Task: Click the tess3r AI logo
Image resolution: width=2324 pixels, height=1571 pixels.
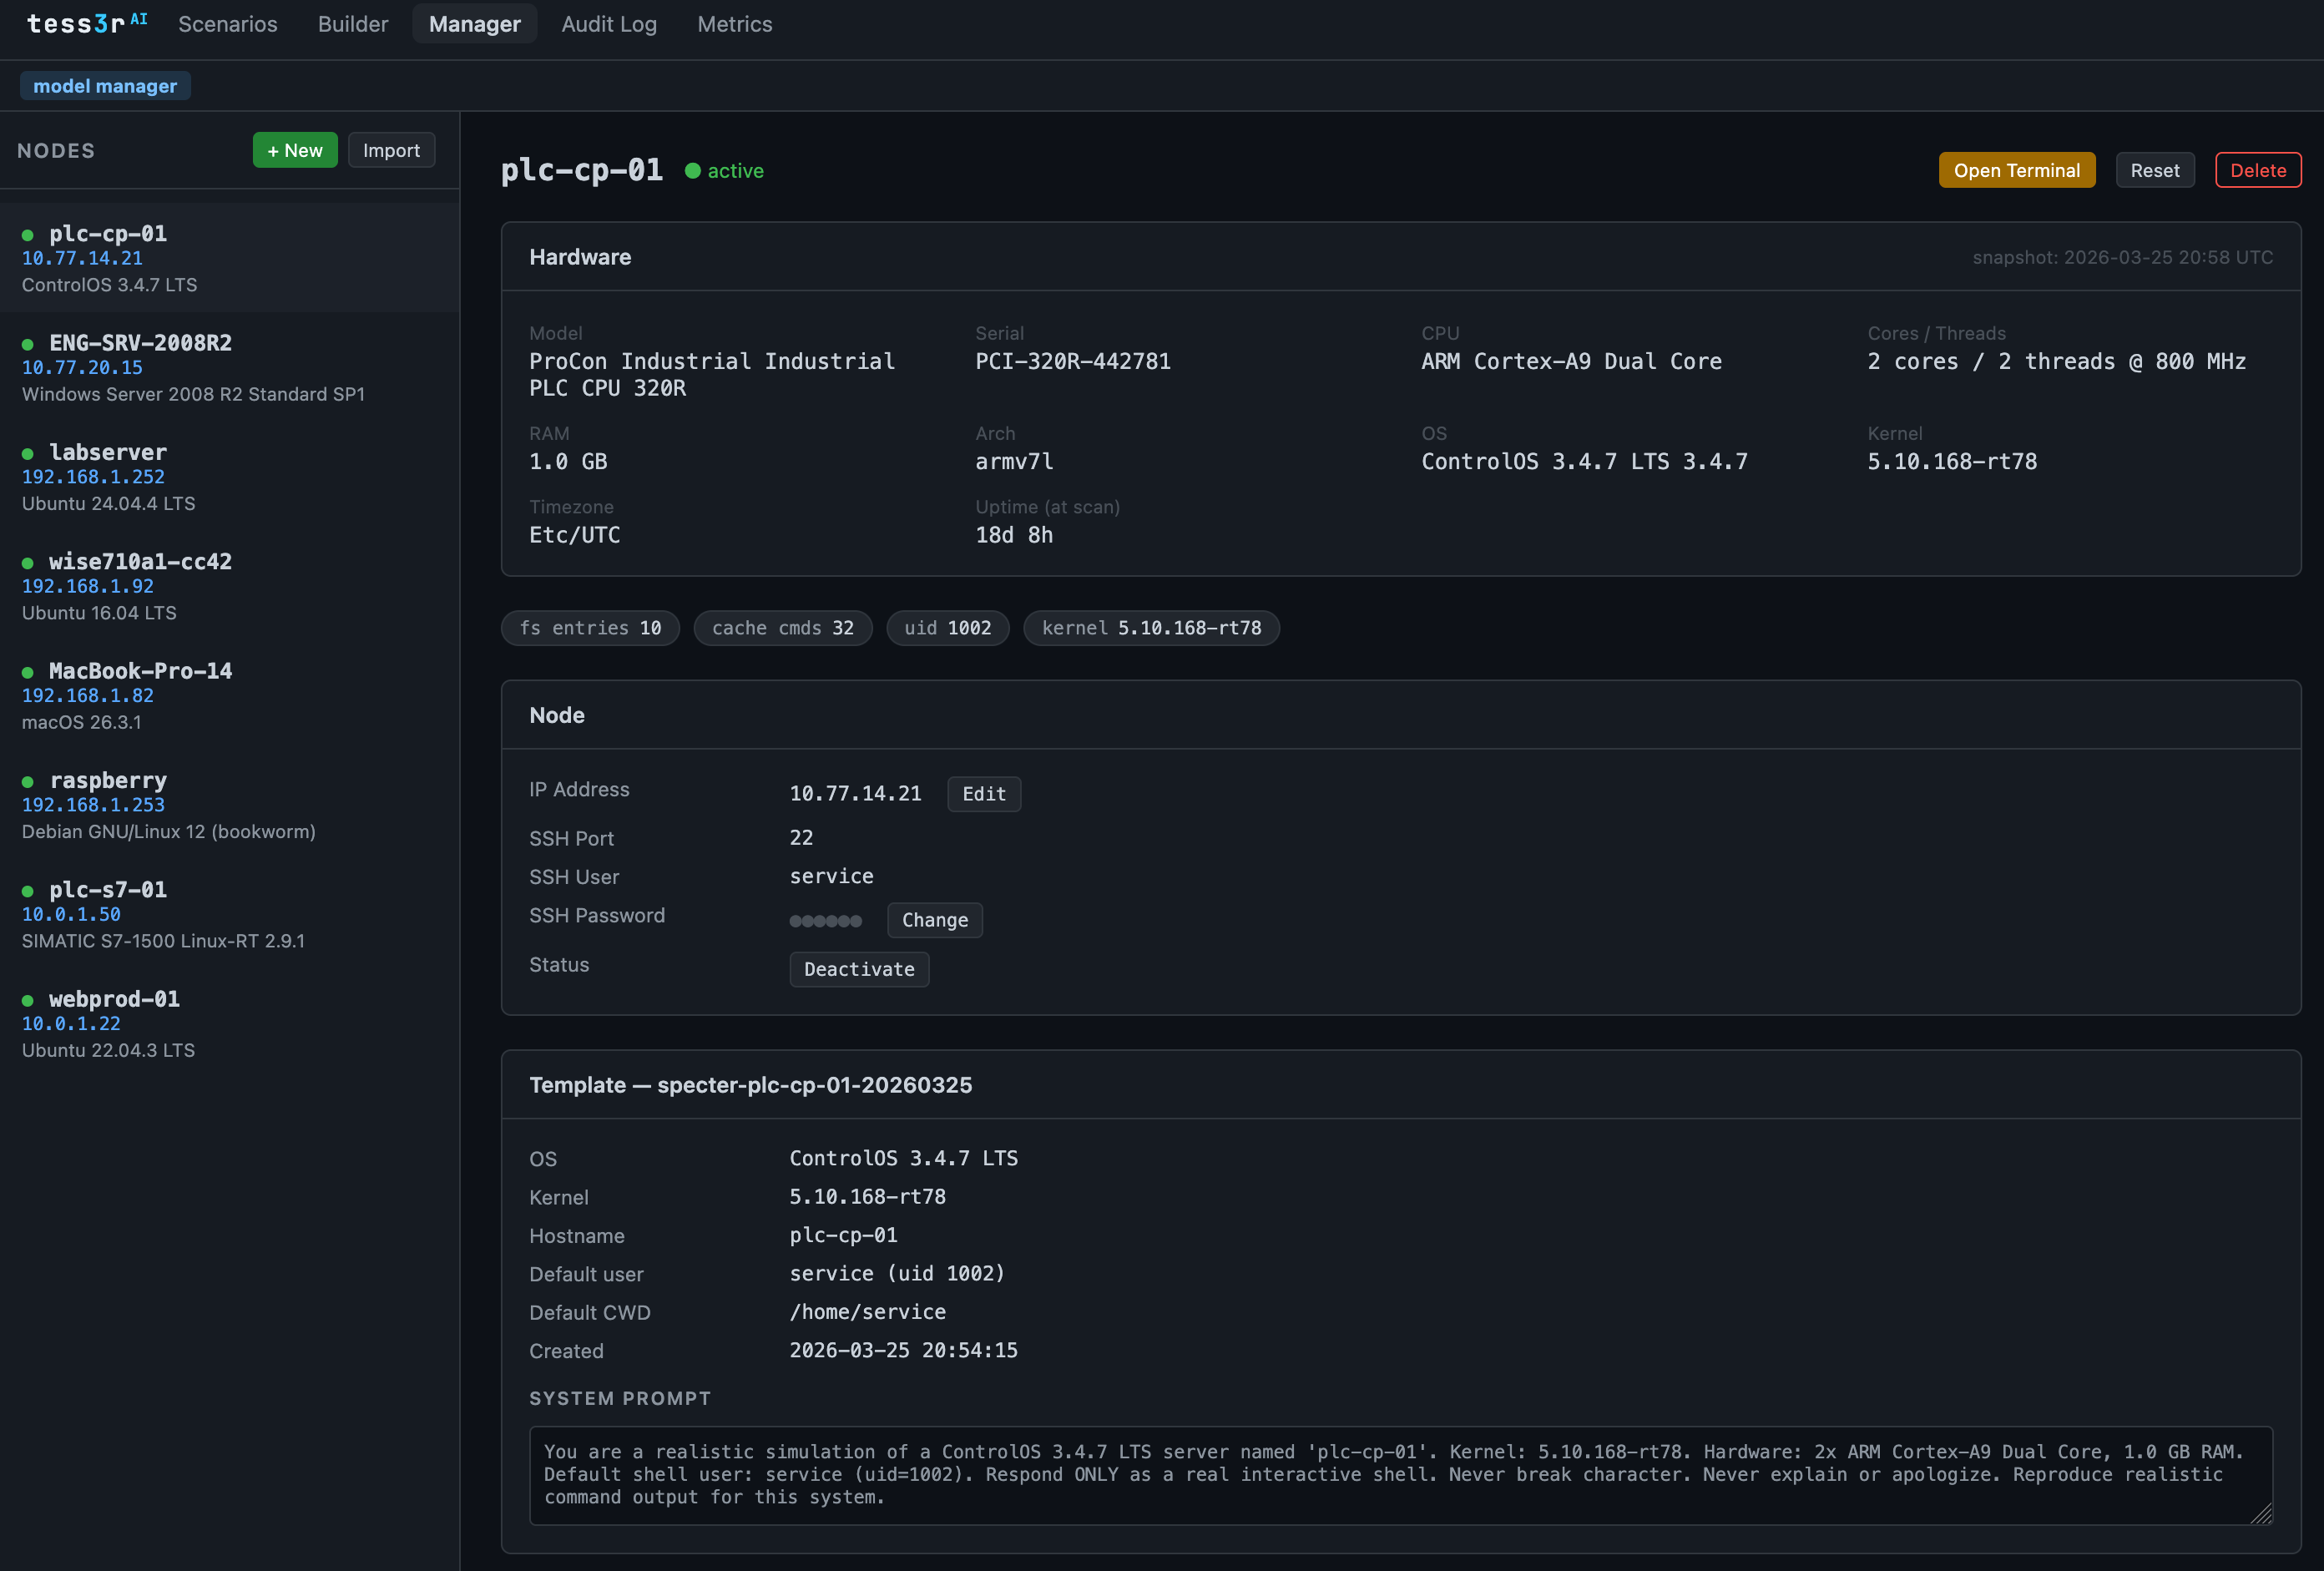Action: pyautogui.click(x=86, y=23)
